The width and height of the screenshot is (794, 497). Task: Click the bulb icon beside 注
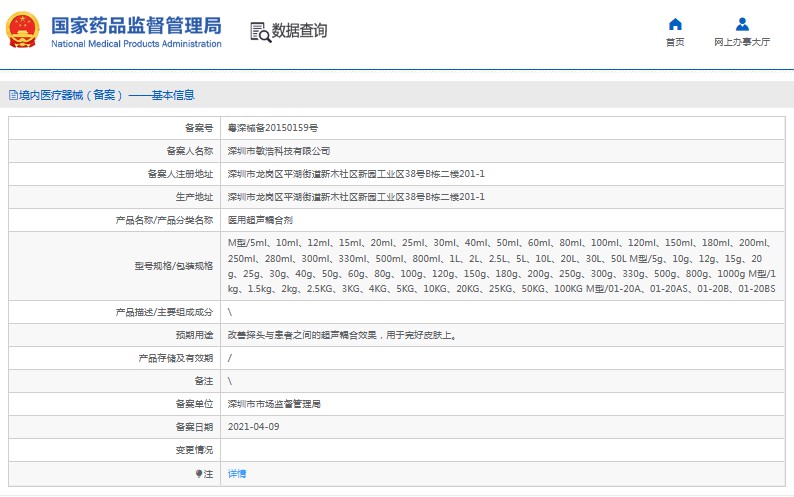(198, 474)
